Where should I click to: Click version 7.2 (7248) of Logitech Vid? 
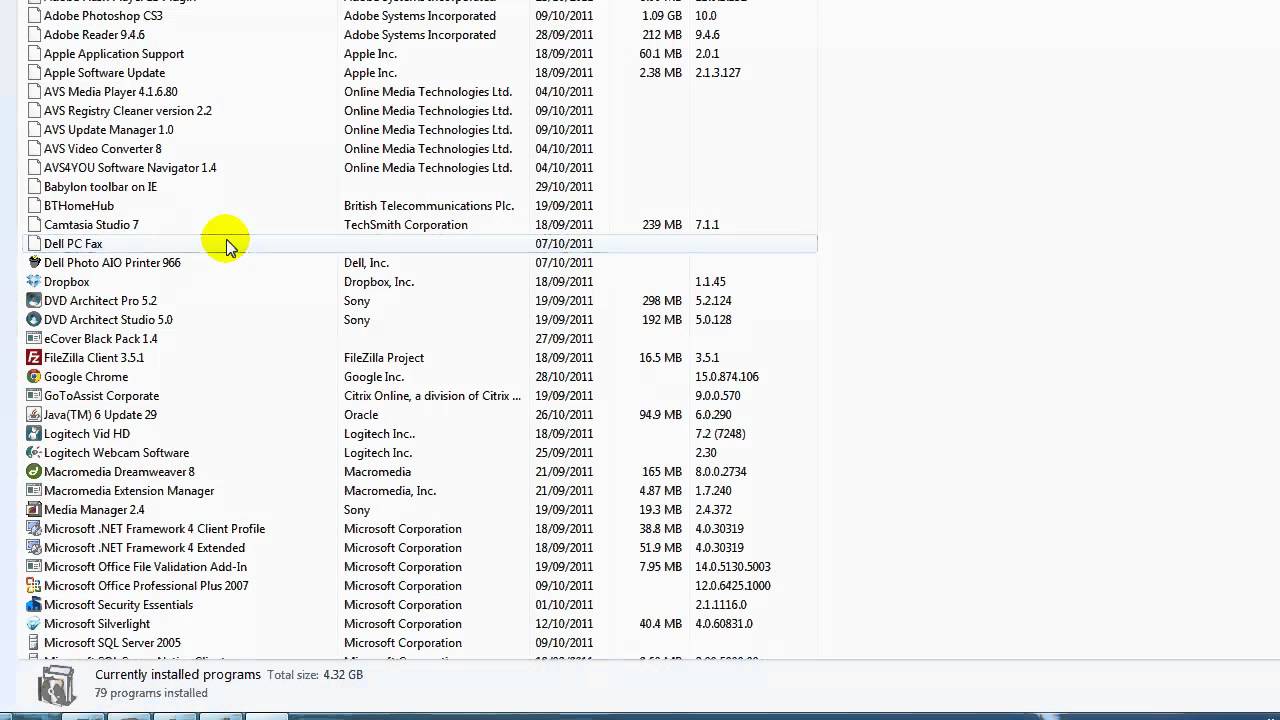click(x=720, y=434)
